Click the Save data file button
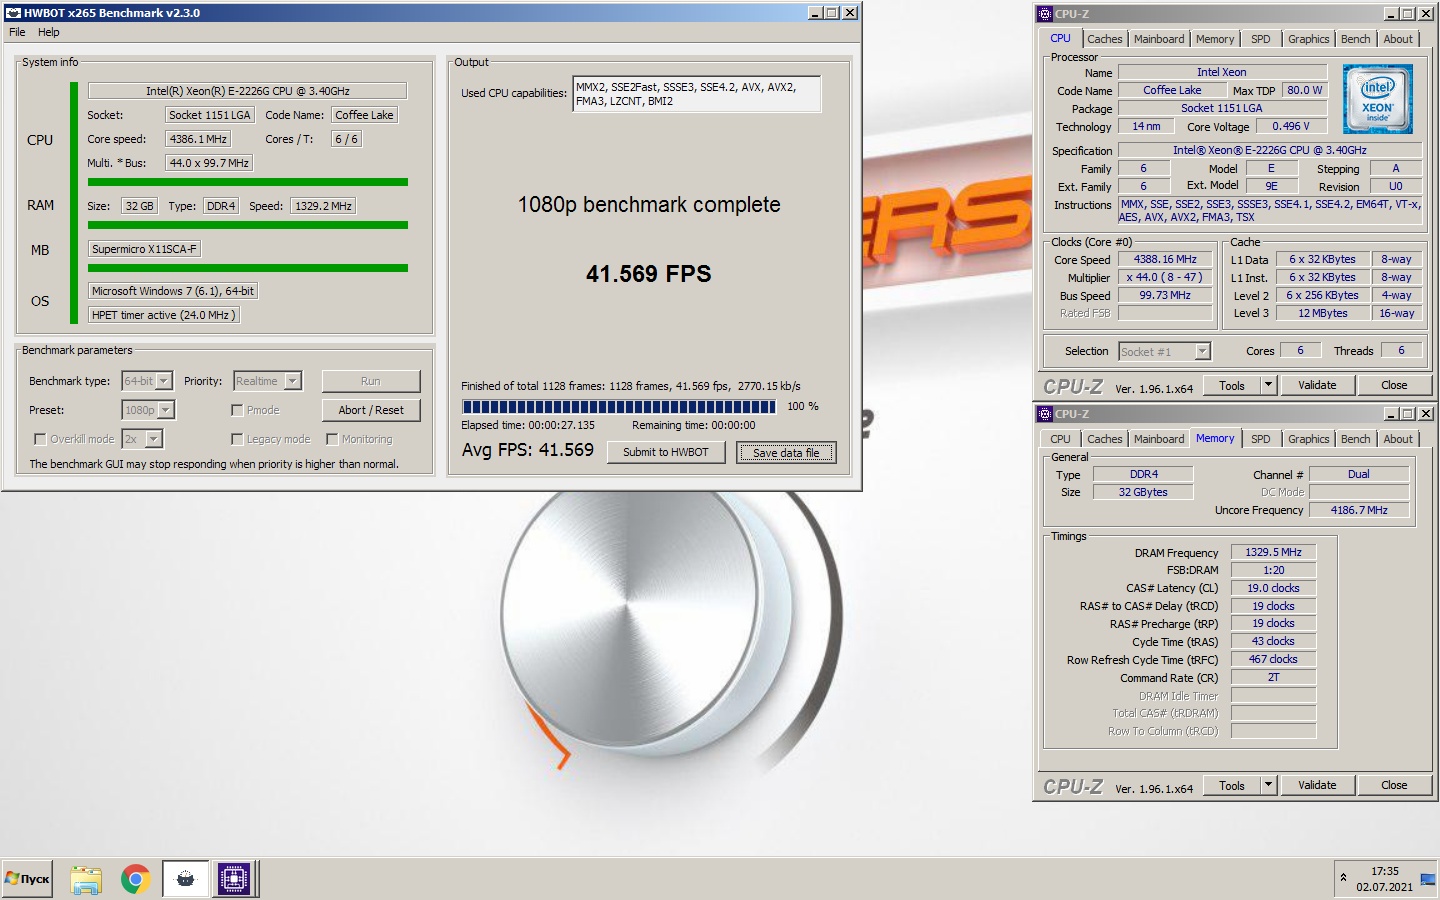The width and height of the screenshot is (1440, 900). [x=786, y=452]
